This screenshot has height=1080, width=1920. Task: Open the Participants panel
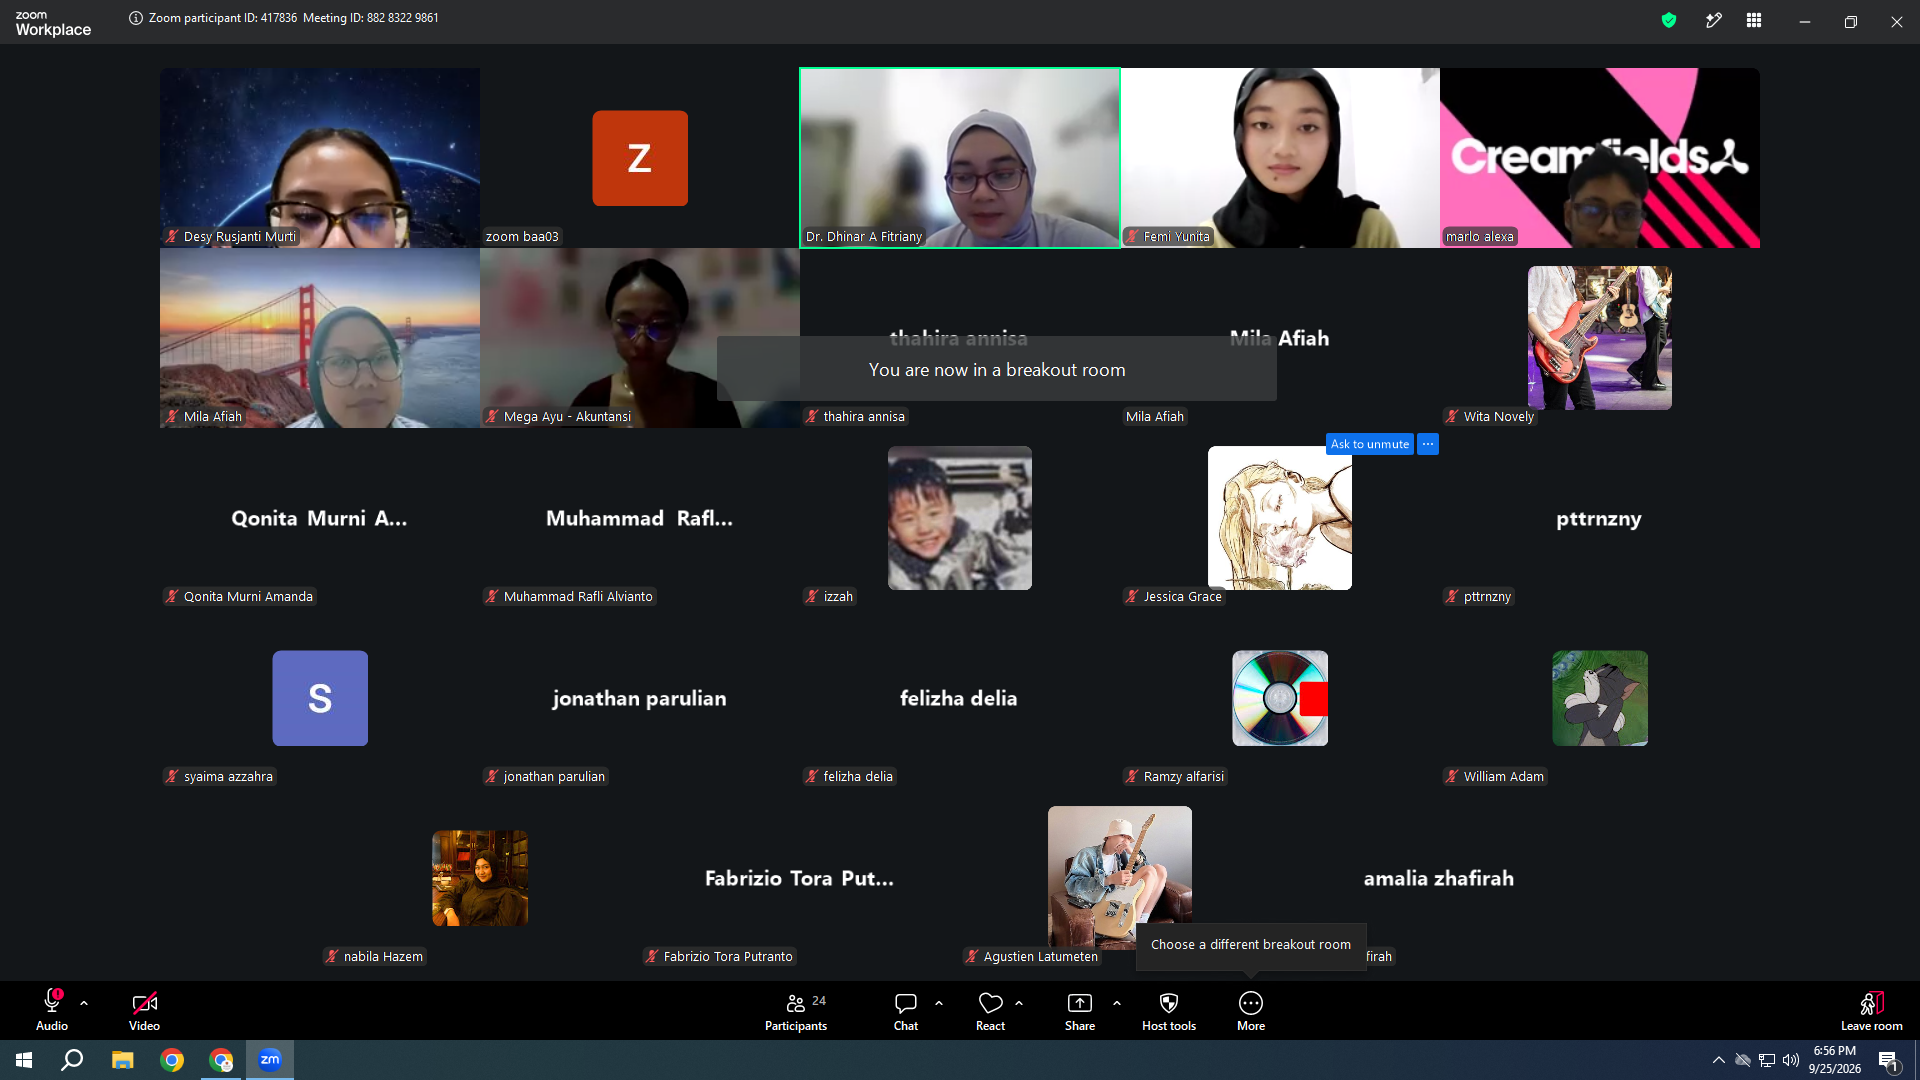click(796, 1011)
